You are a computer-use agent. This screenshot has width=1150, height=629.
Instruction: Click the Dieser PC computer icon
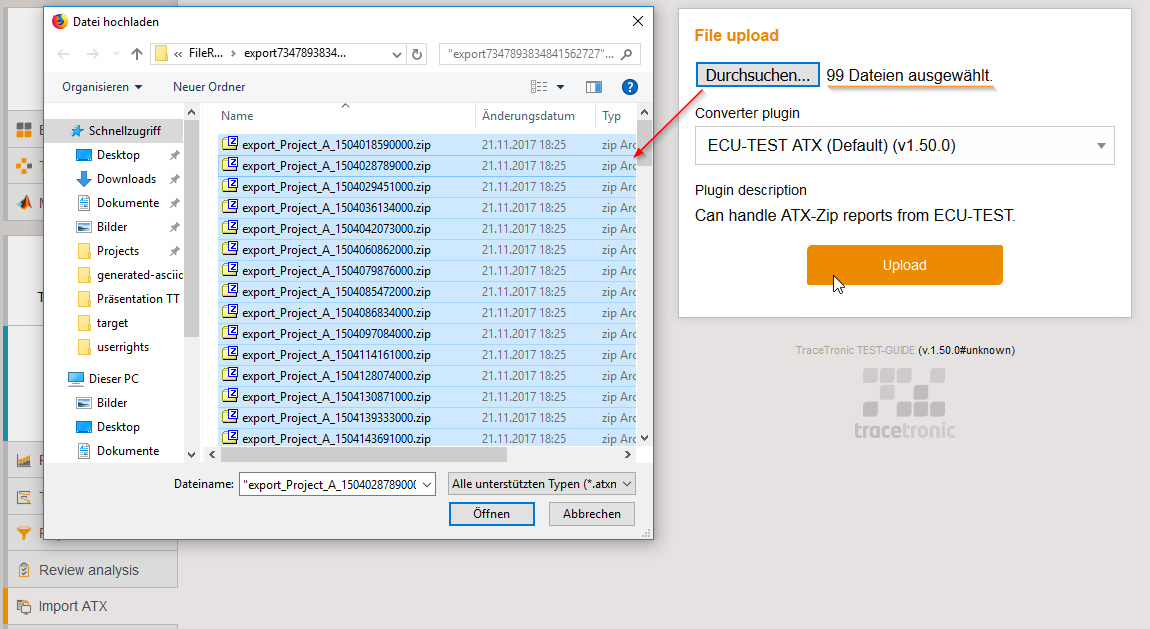pos(76,379)
